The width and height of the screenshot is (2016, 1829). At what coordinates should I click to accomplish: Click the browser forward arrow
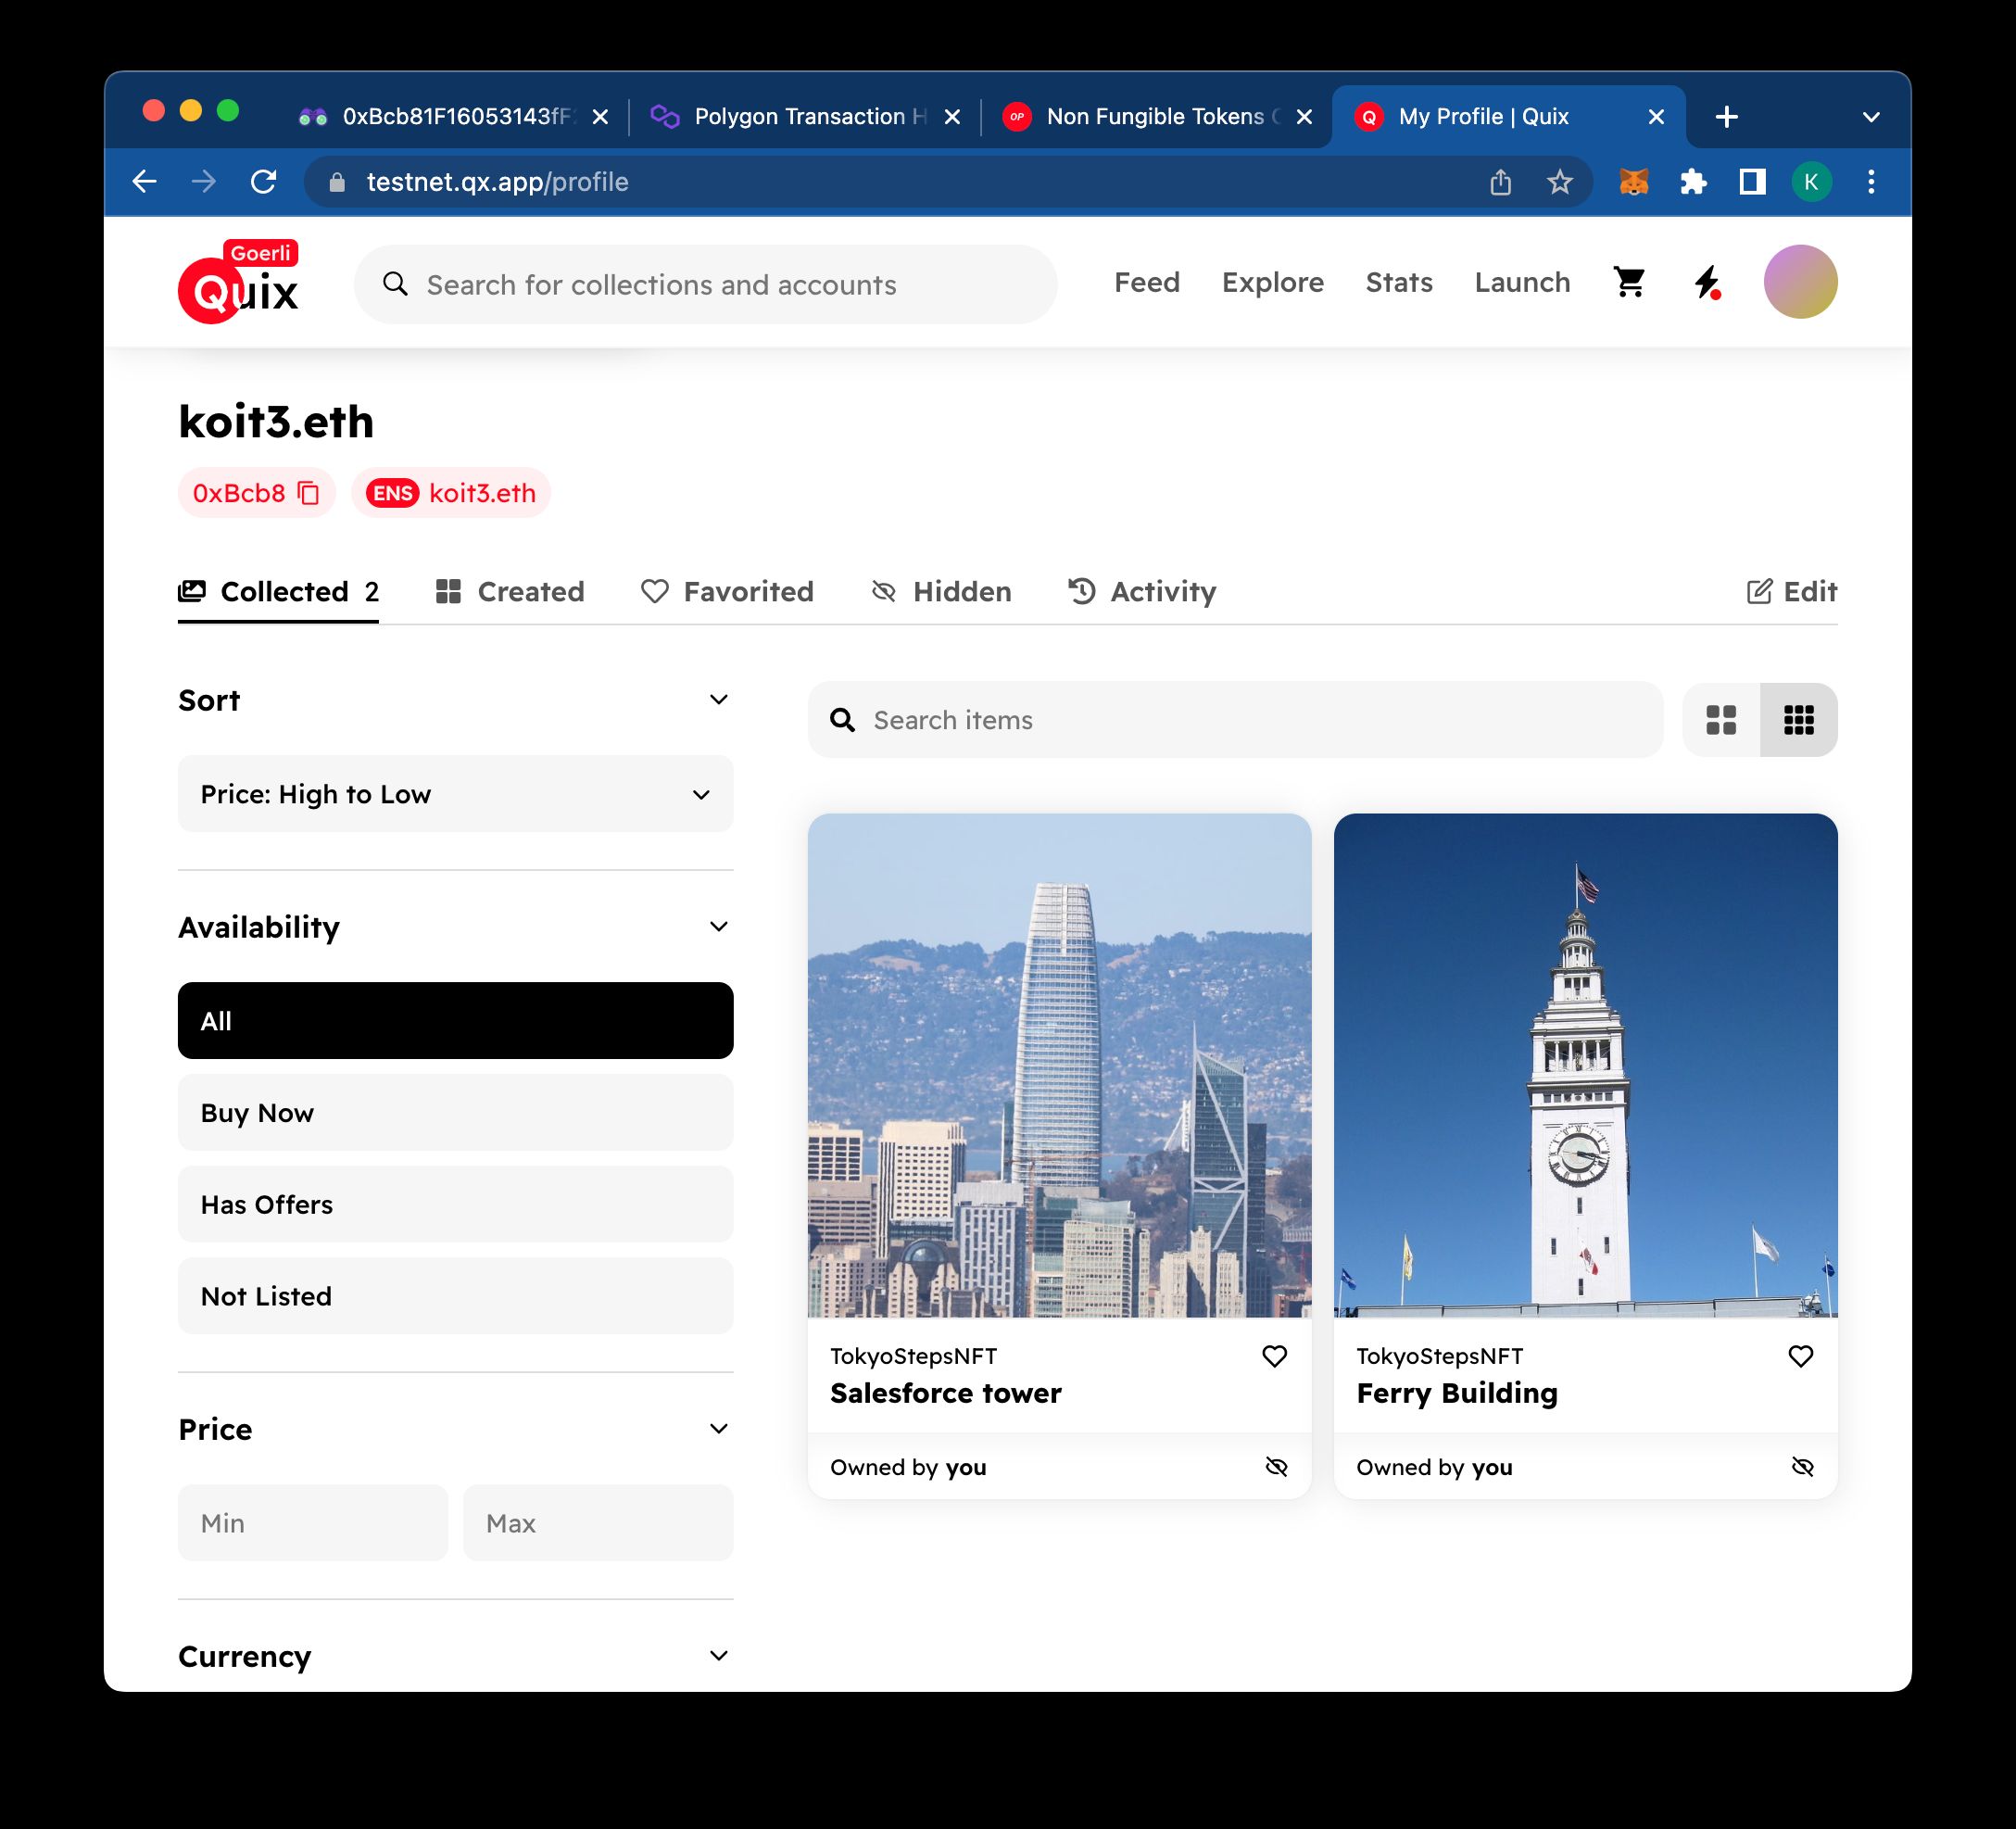pyautogui.click(x=204, y=182)
